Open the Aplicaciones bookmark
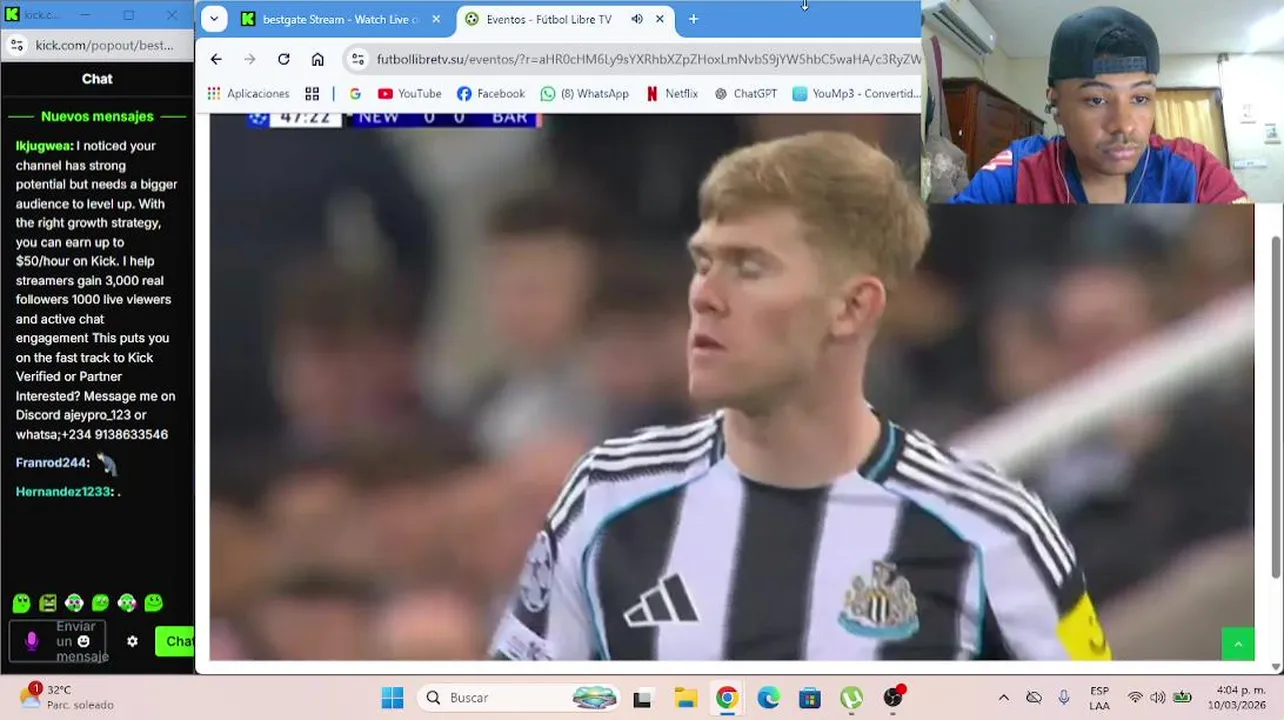Viewport: 1284px width, 720px height. 248,93
